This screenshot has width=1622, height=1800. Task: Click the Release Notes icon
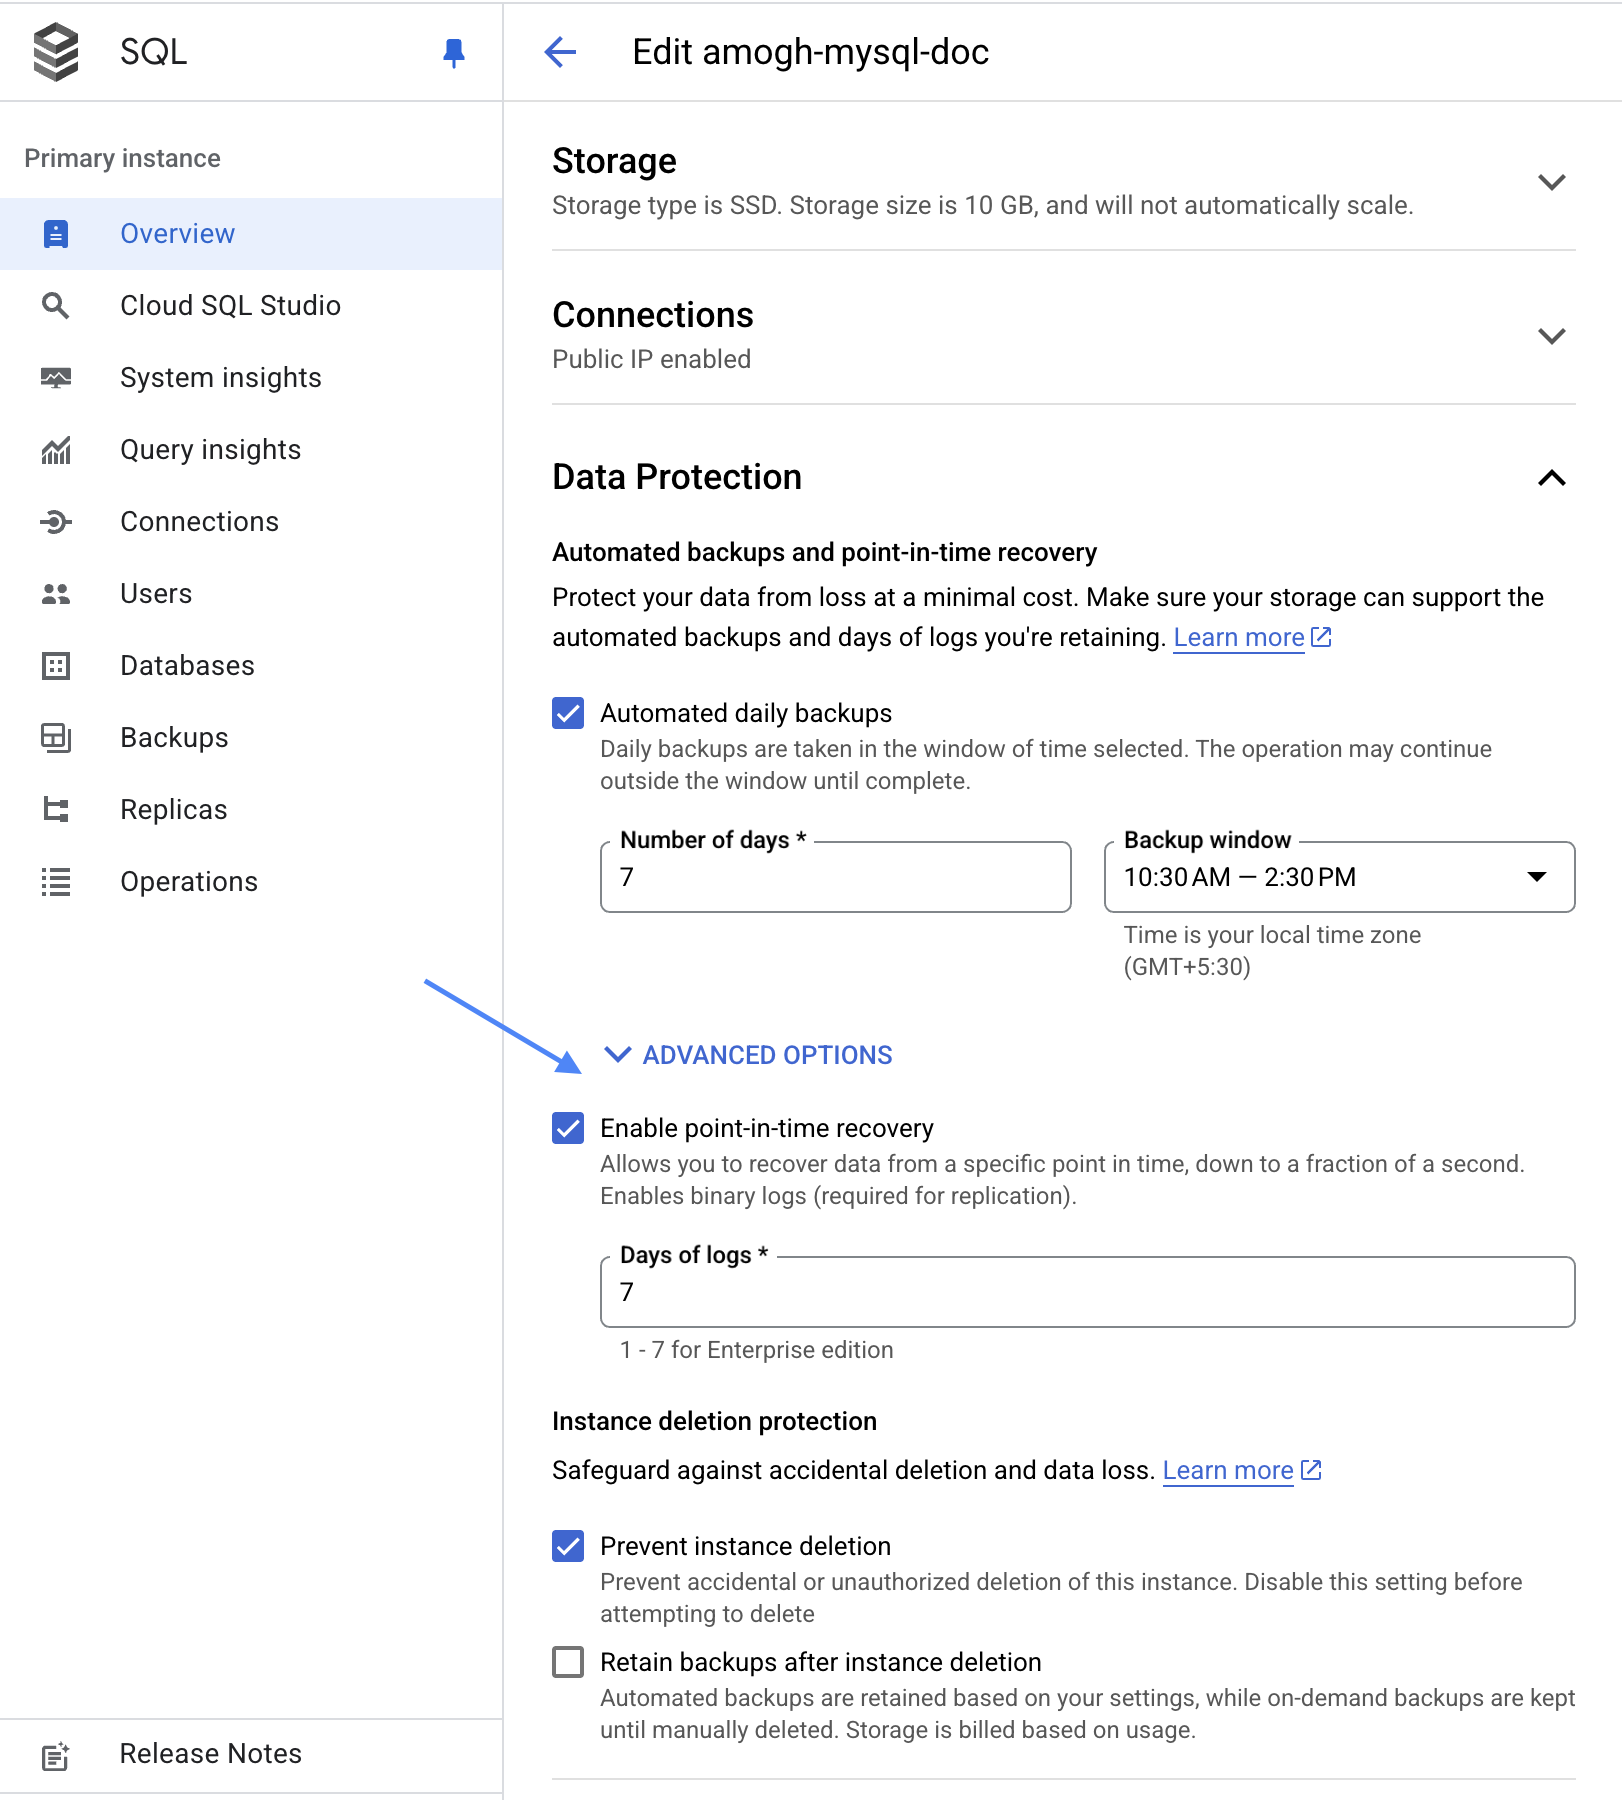(x=56, y=1755)
